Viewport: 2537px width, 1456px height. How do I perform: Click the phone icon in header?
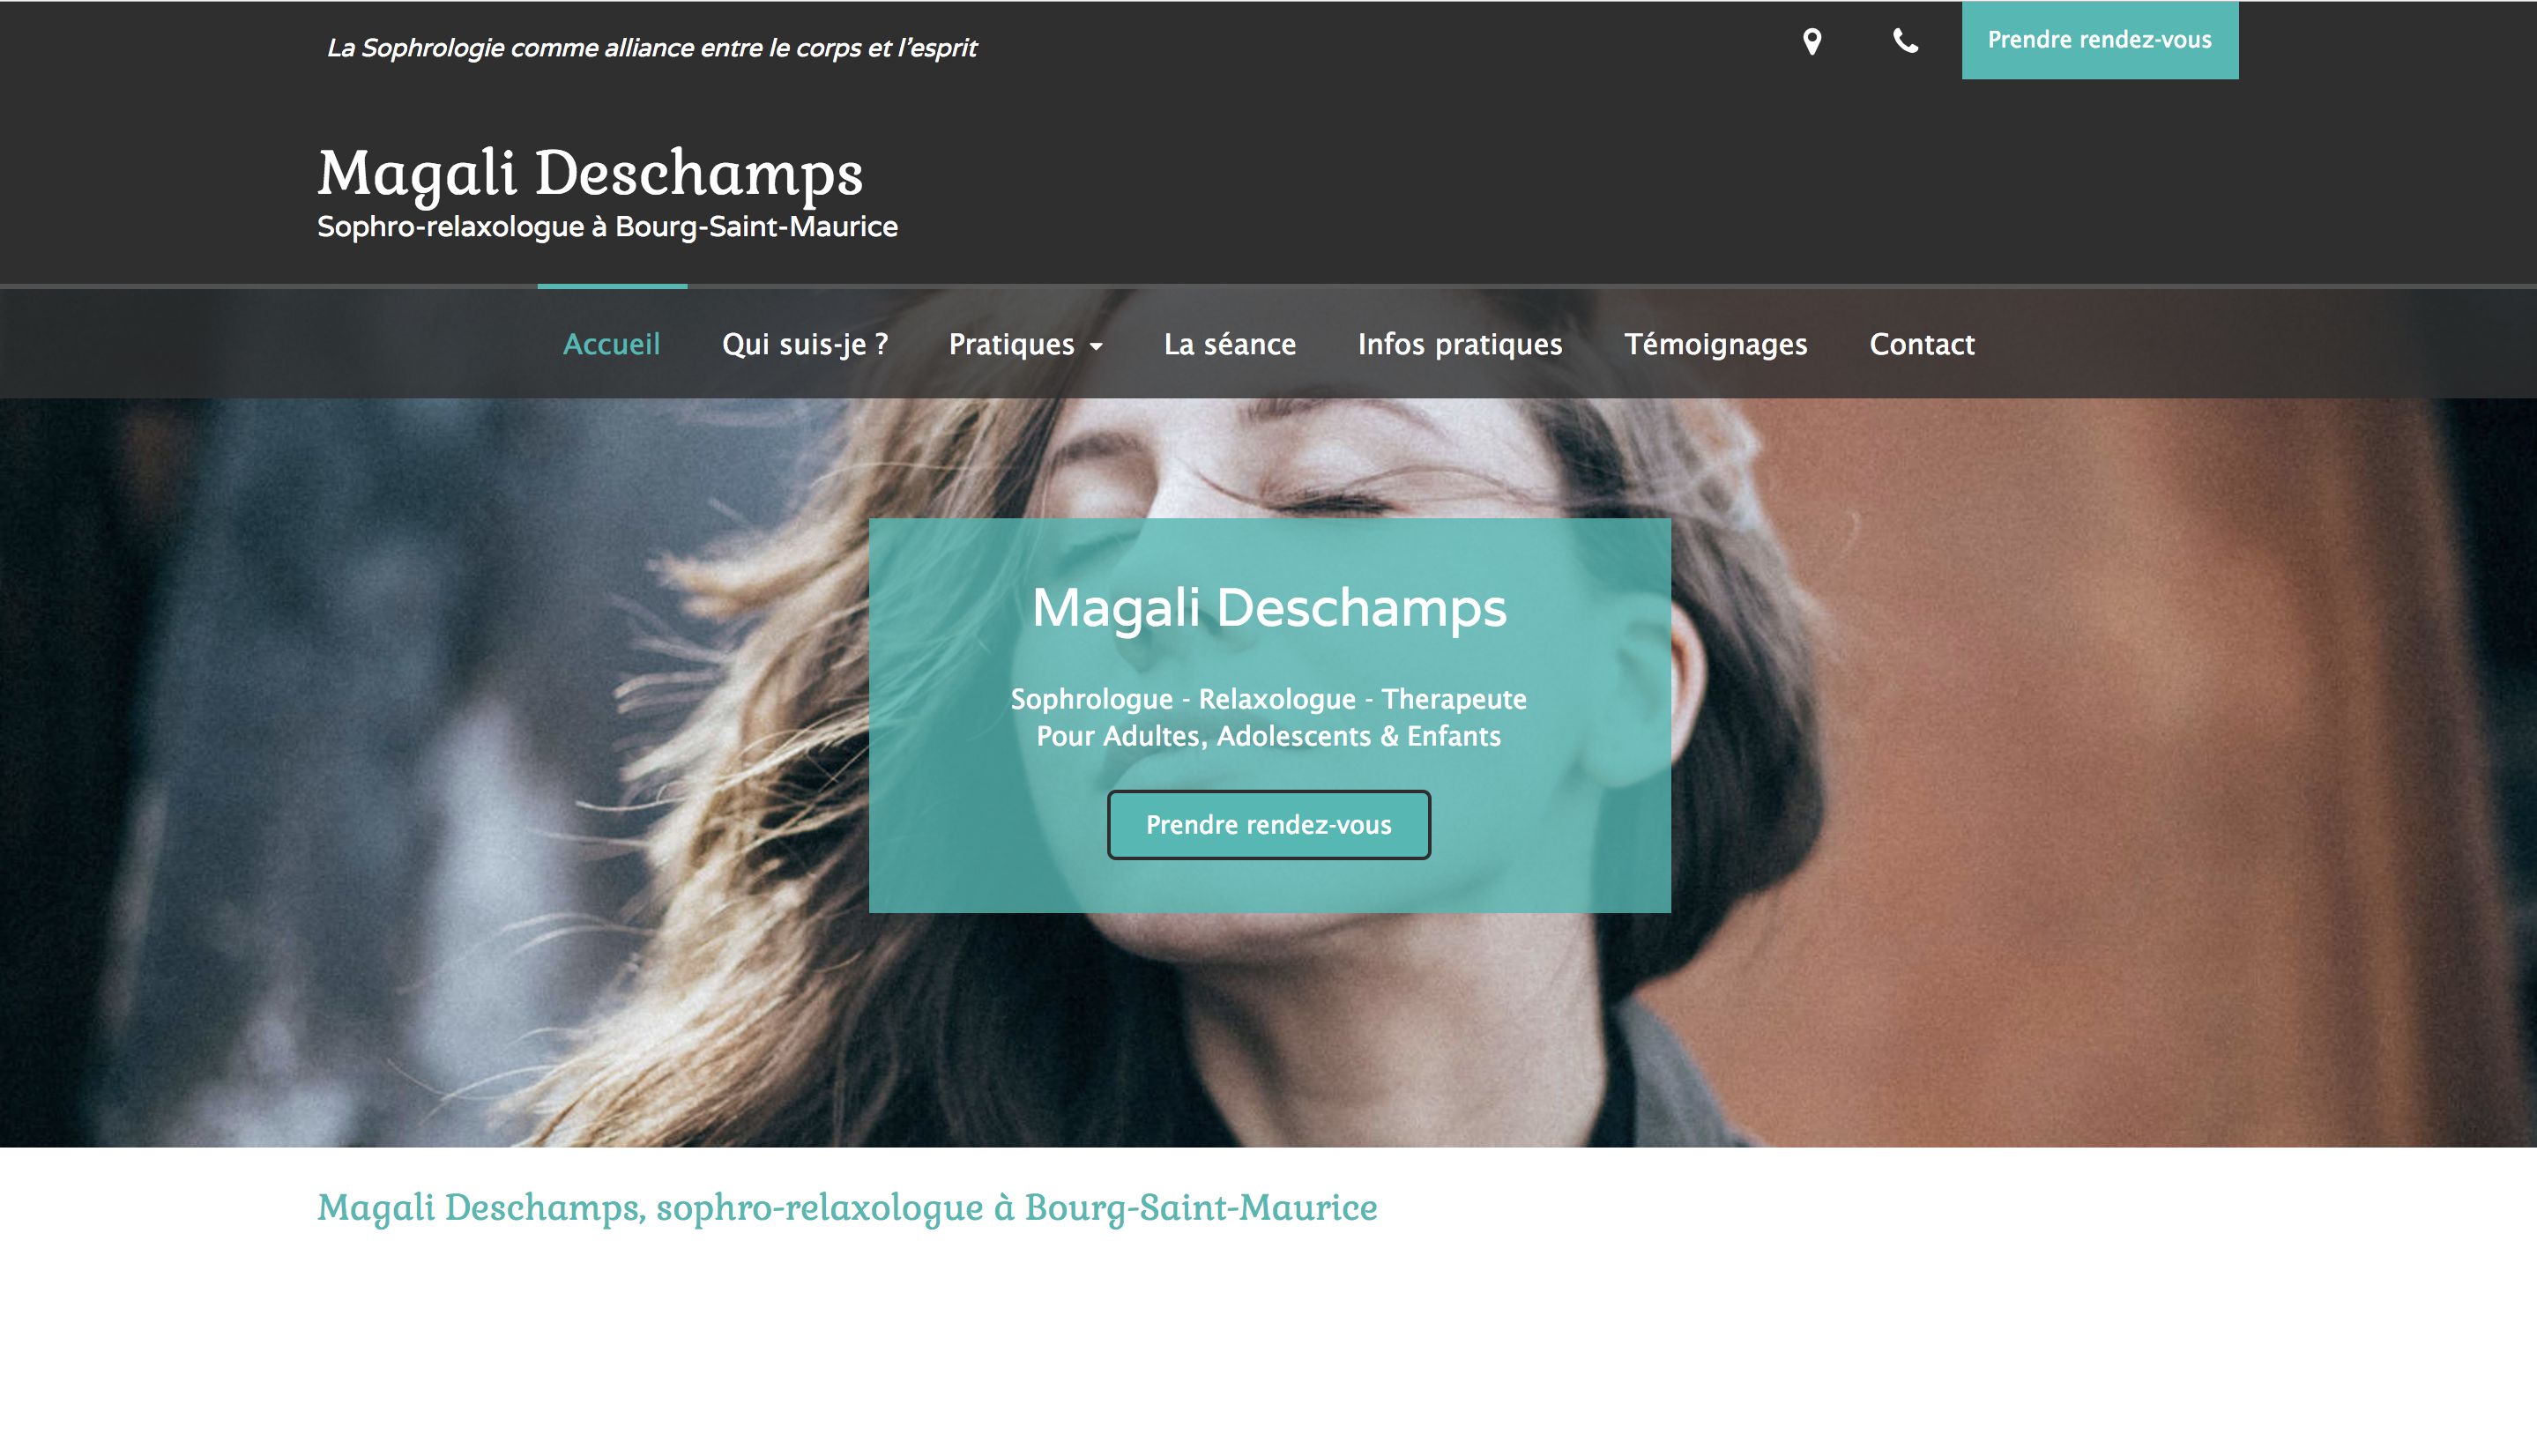point(1906,41)
